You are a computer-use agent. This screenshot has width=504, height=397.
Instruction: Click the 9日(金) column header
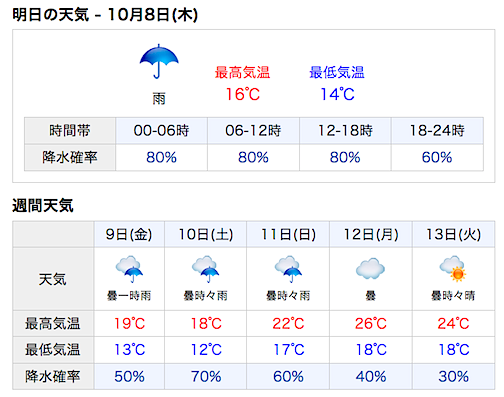coord(129,234)
